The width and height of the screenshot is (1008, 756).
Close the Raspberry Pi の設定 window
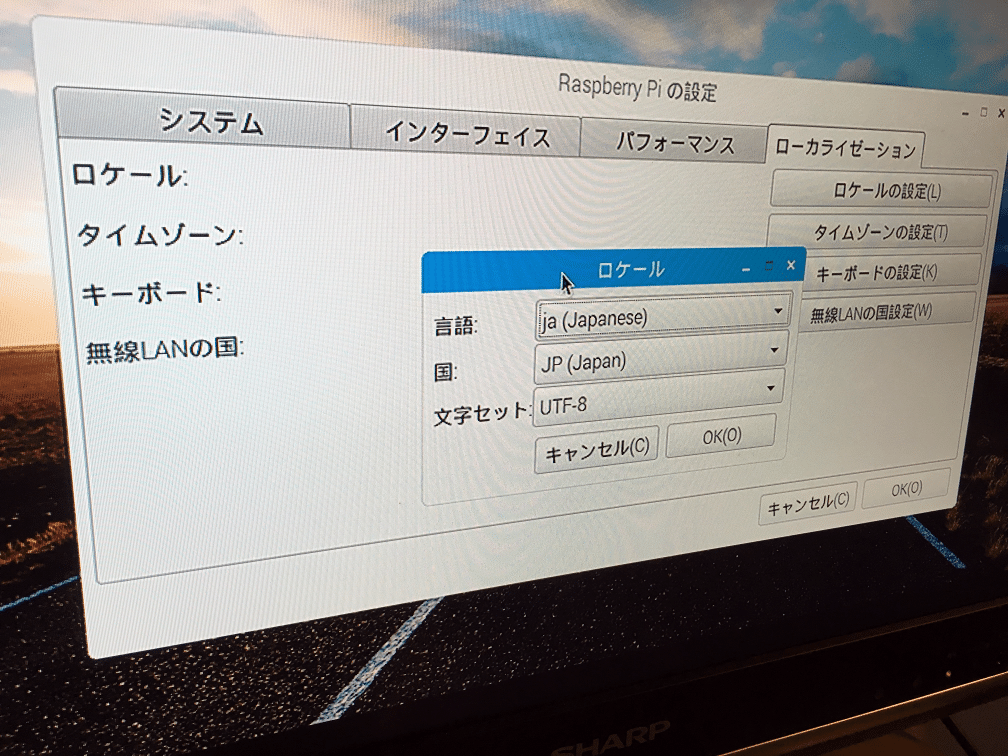click(x=1001, y=113)
